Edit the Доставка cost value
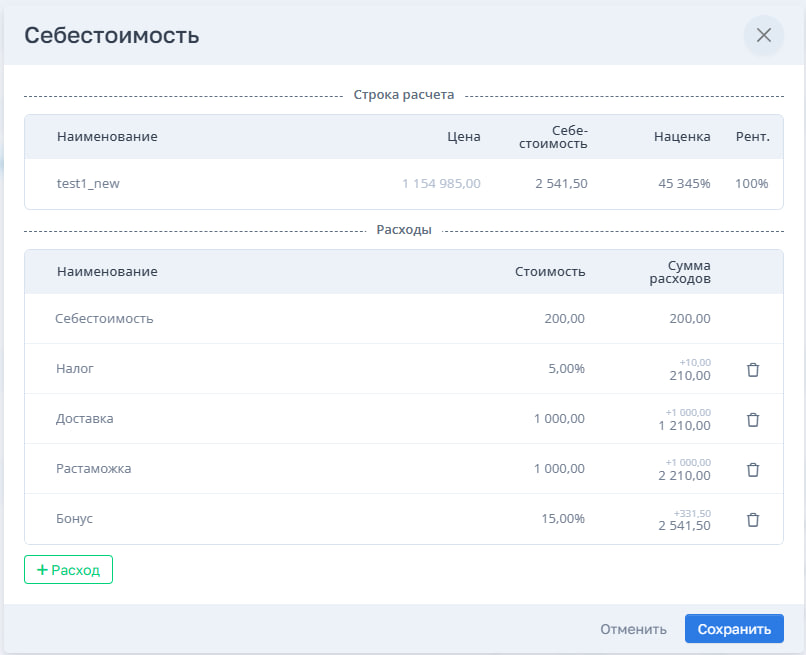 click(x=559, y=419)
